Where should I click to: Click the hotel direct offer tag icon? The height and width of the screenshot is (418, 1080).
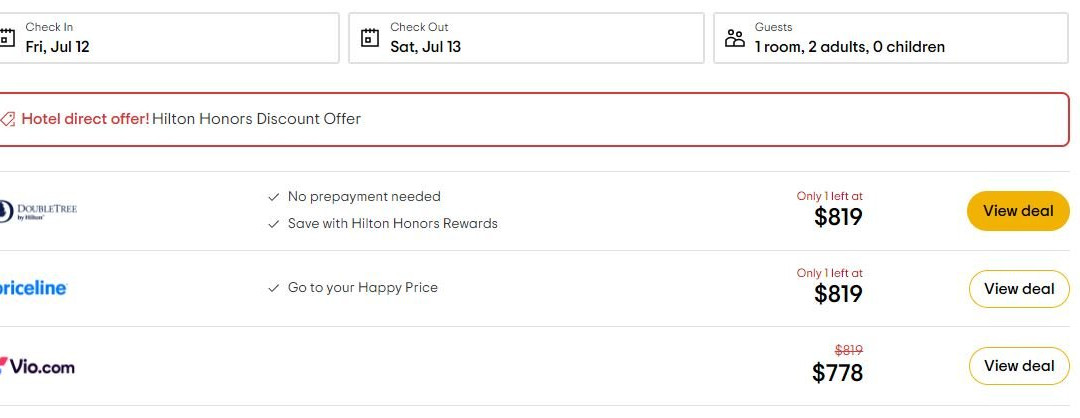(x=7, y=119)
